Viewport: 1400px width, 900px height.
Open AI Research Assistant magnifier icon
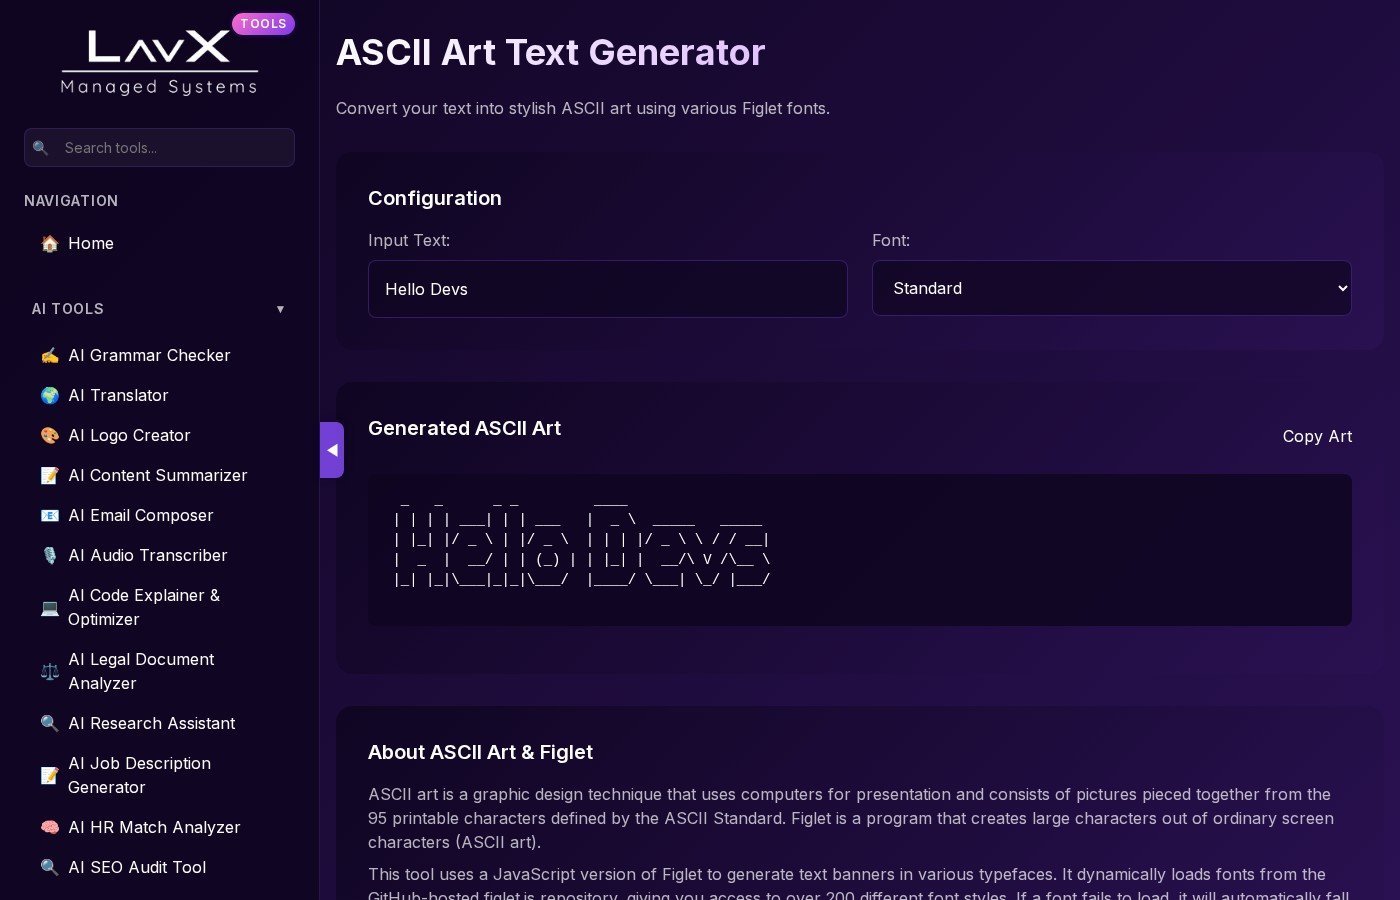[x=50, y=723]
